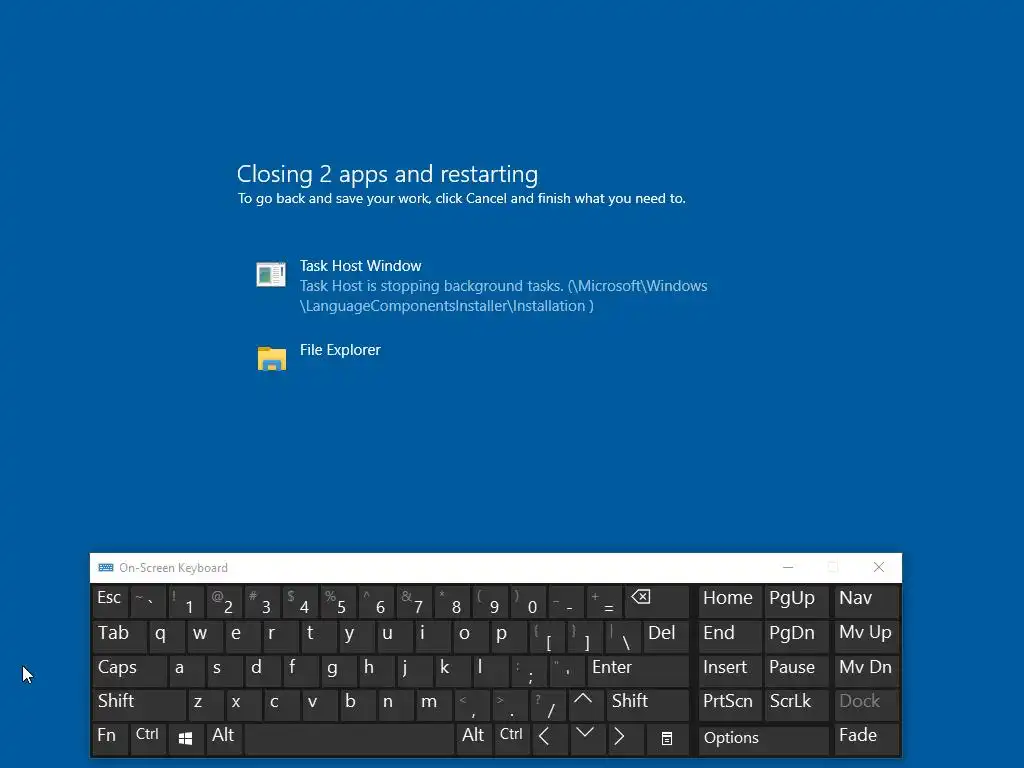The width and height of the screenshot is (1024, 768).
Task: Tap the letter g key
Action: 338,670
